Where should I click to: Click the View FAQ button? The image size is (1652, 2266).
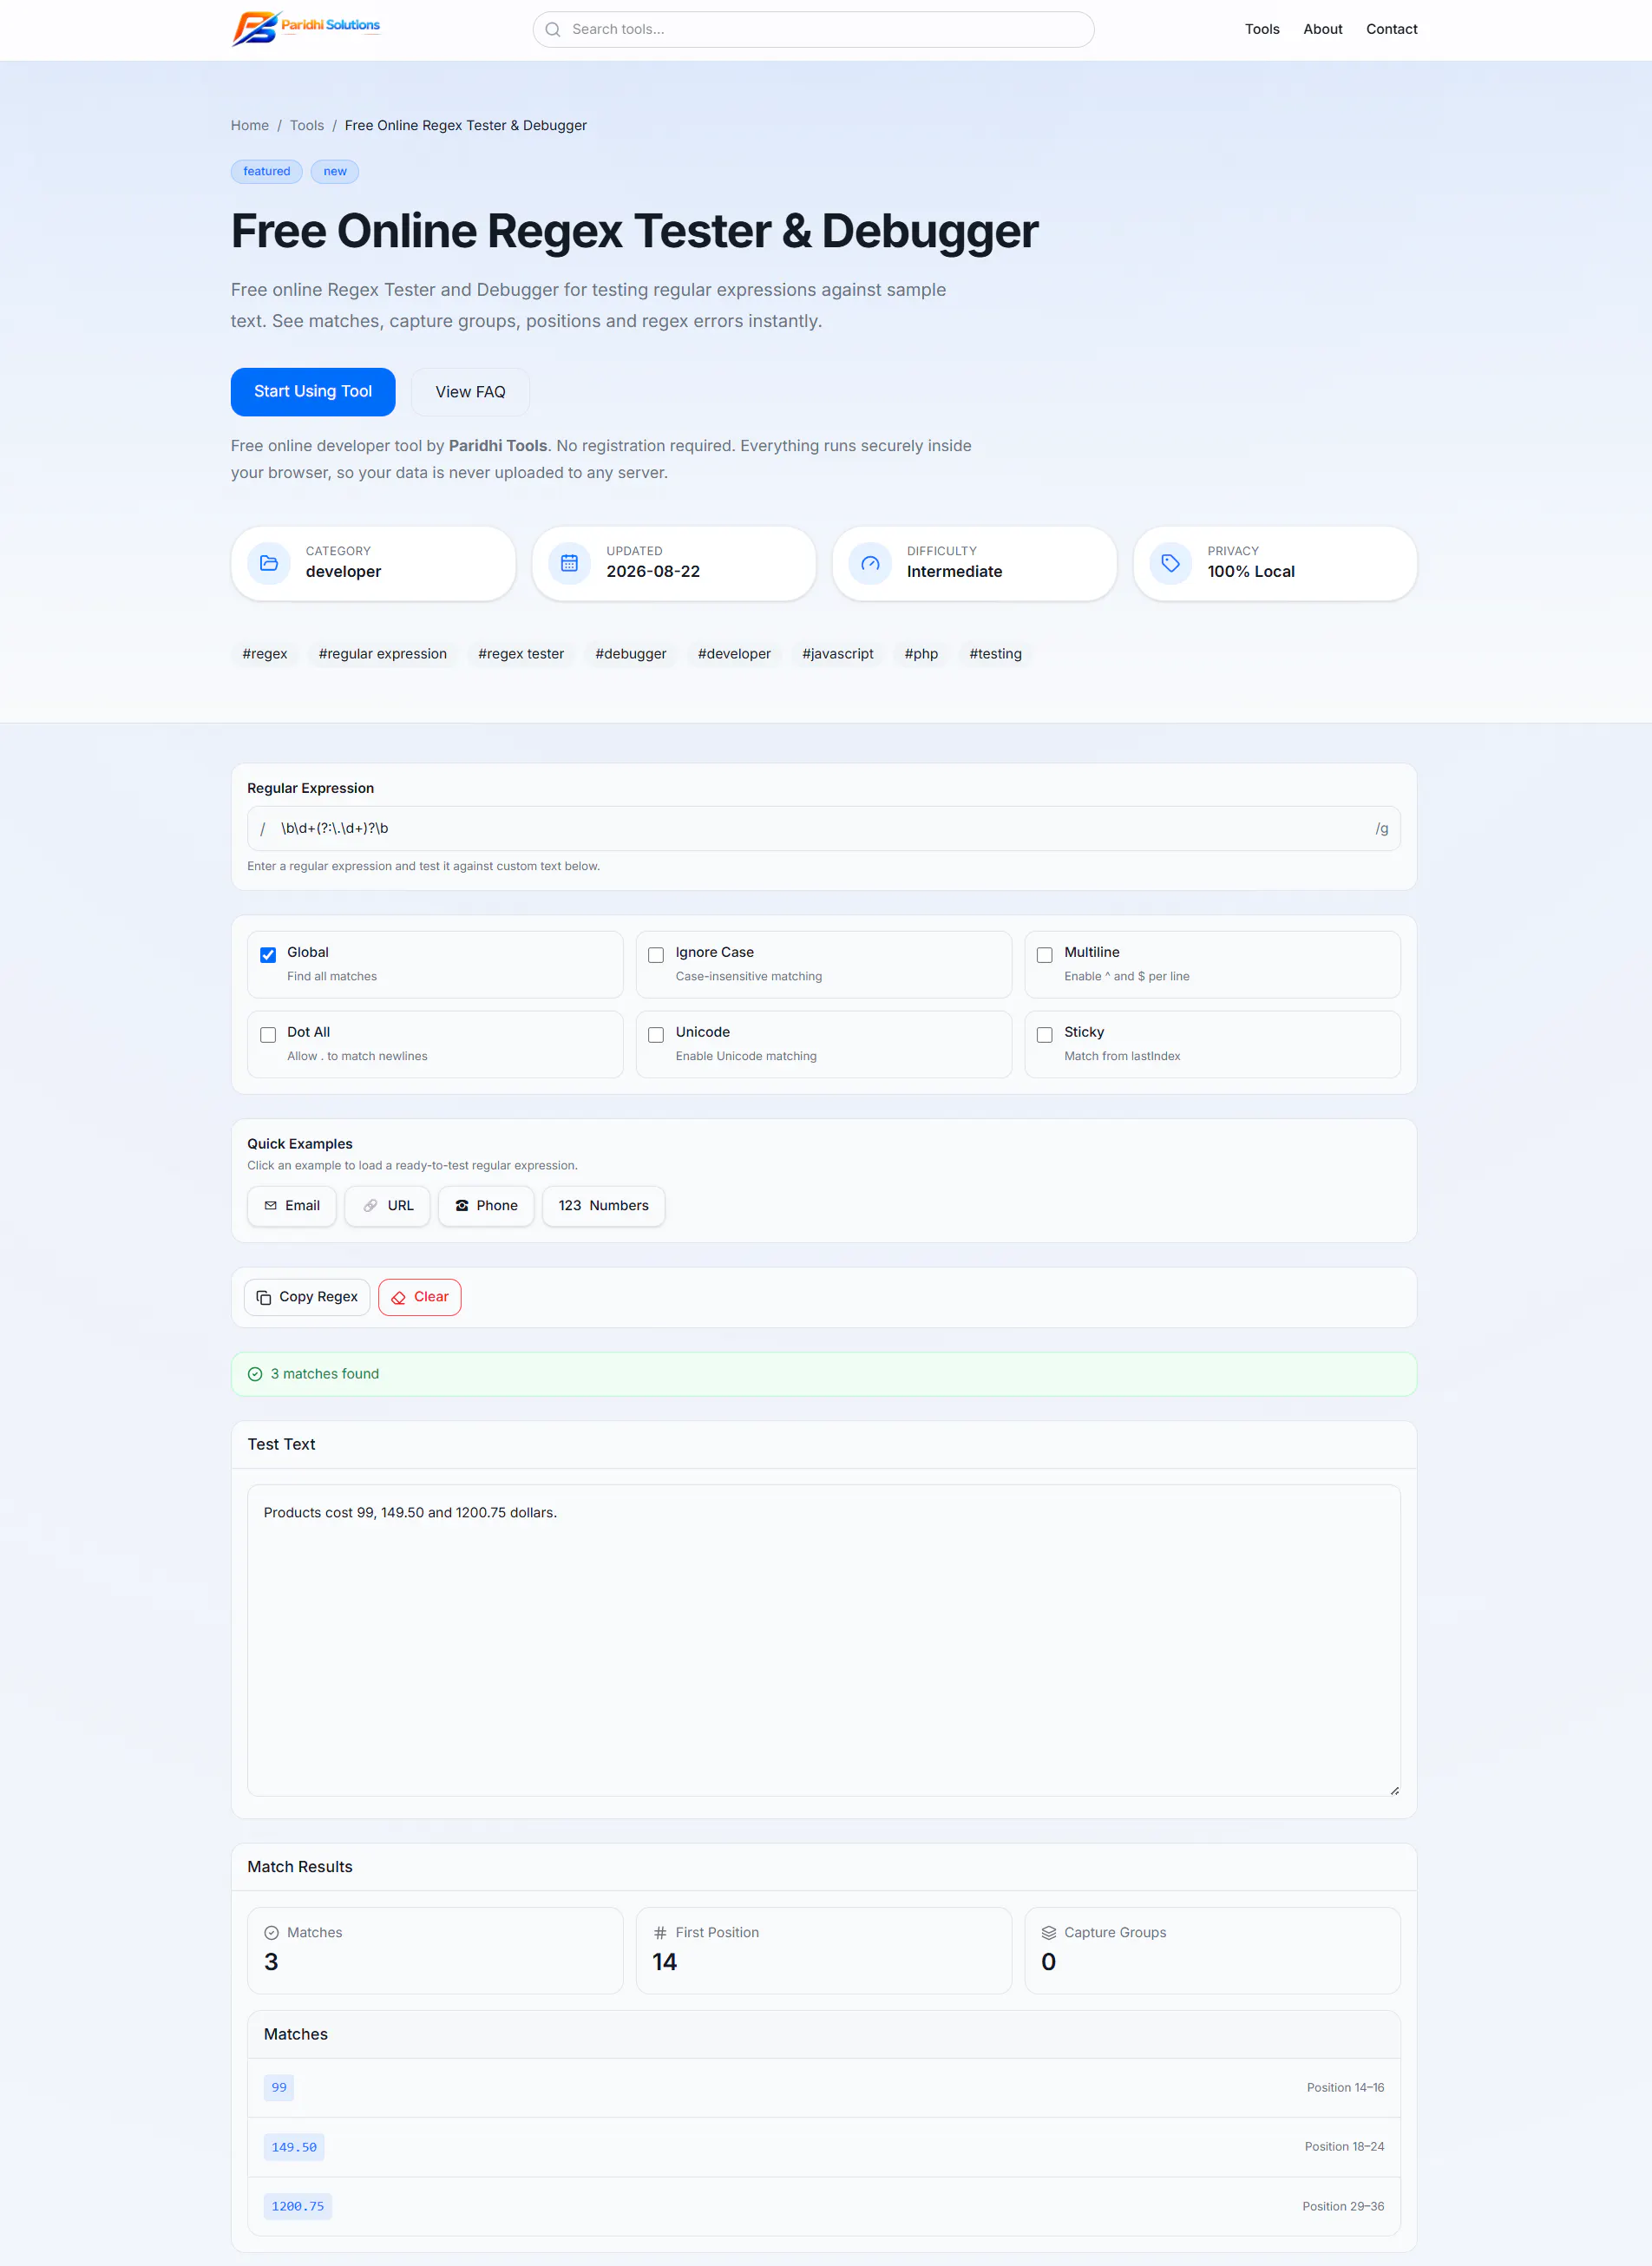pyautogui.click(x=470, y=392)
